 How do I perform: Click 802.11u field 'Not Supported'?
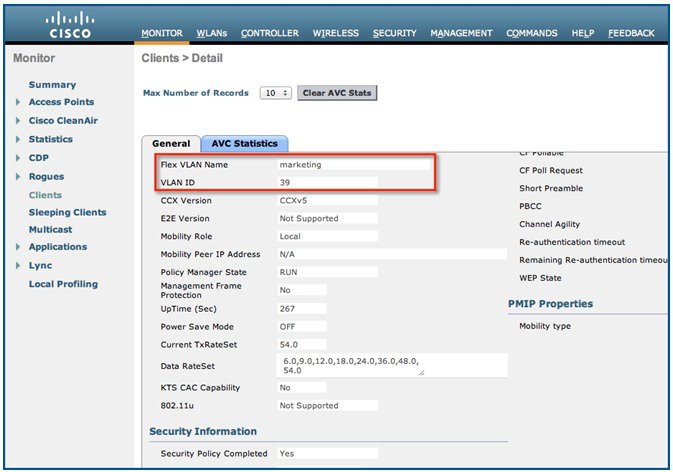point(327,405)
